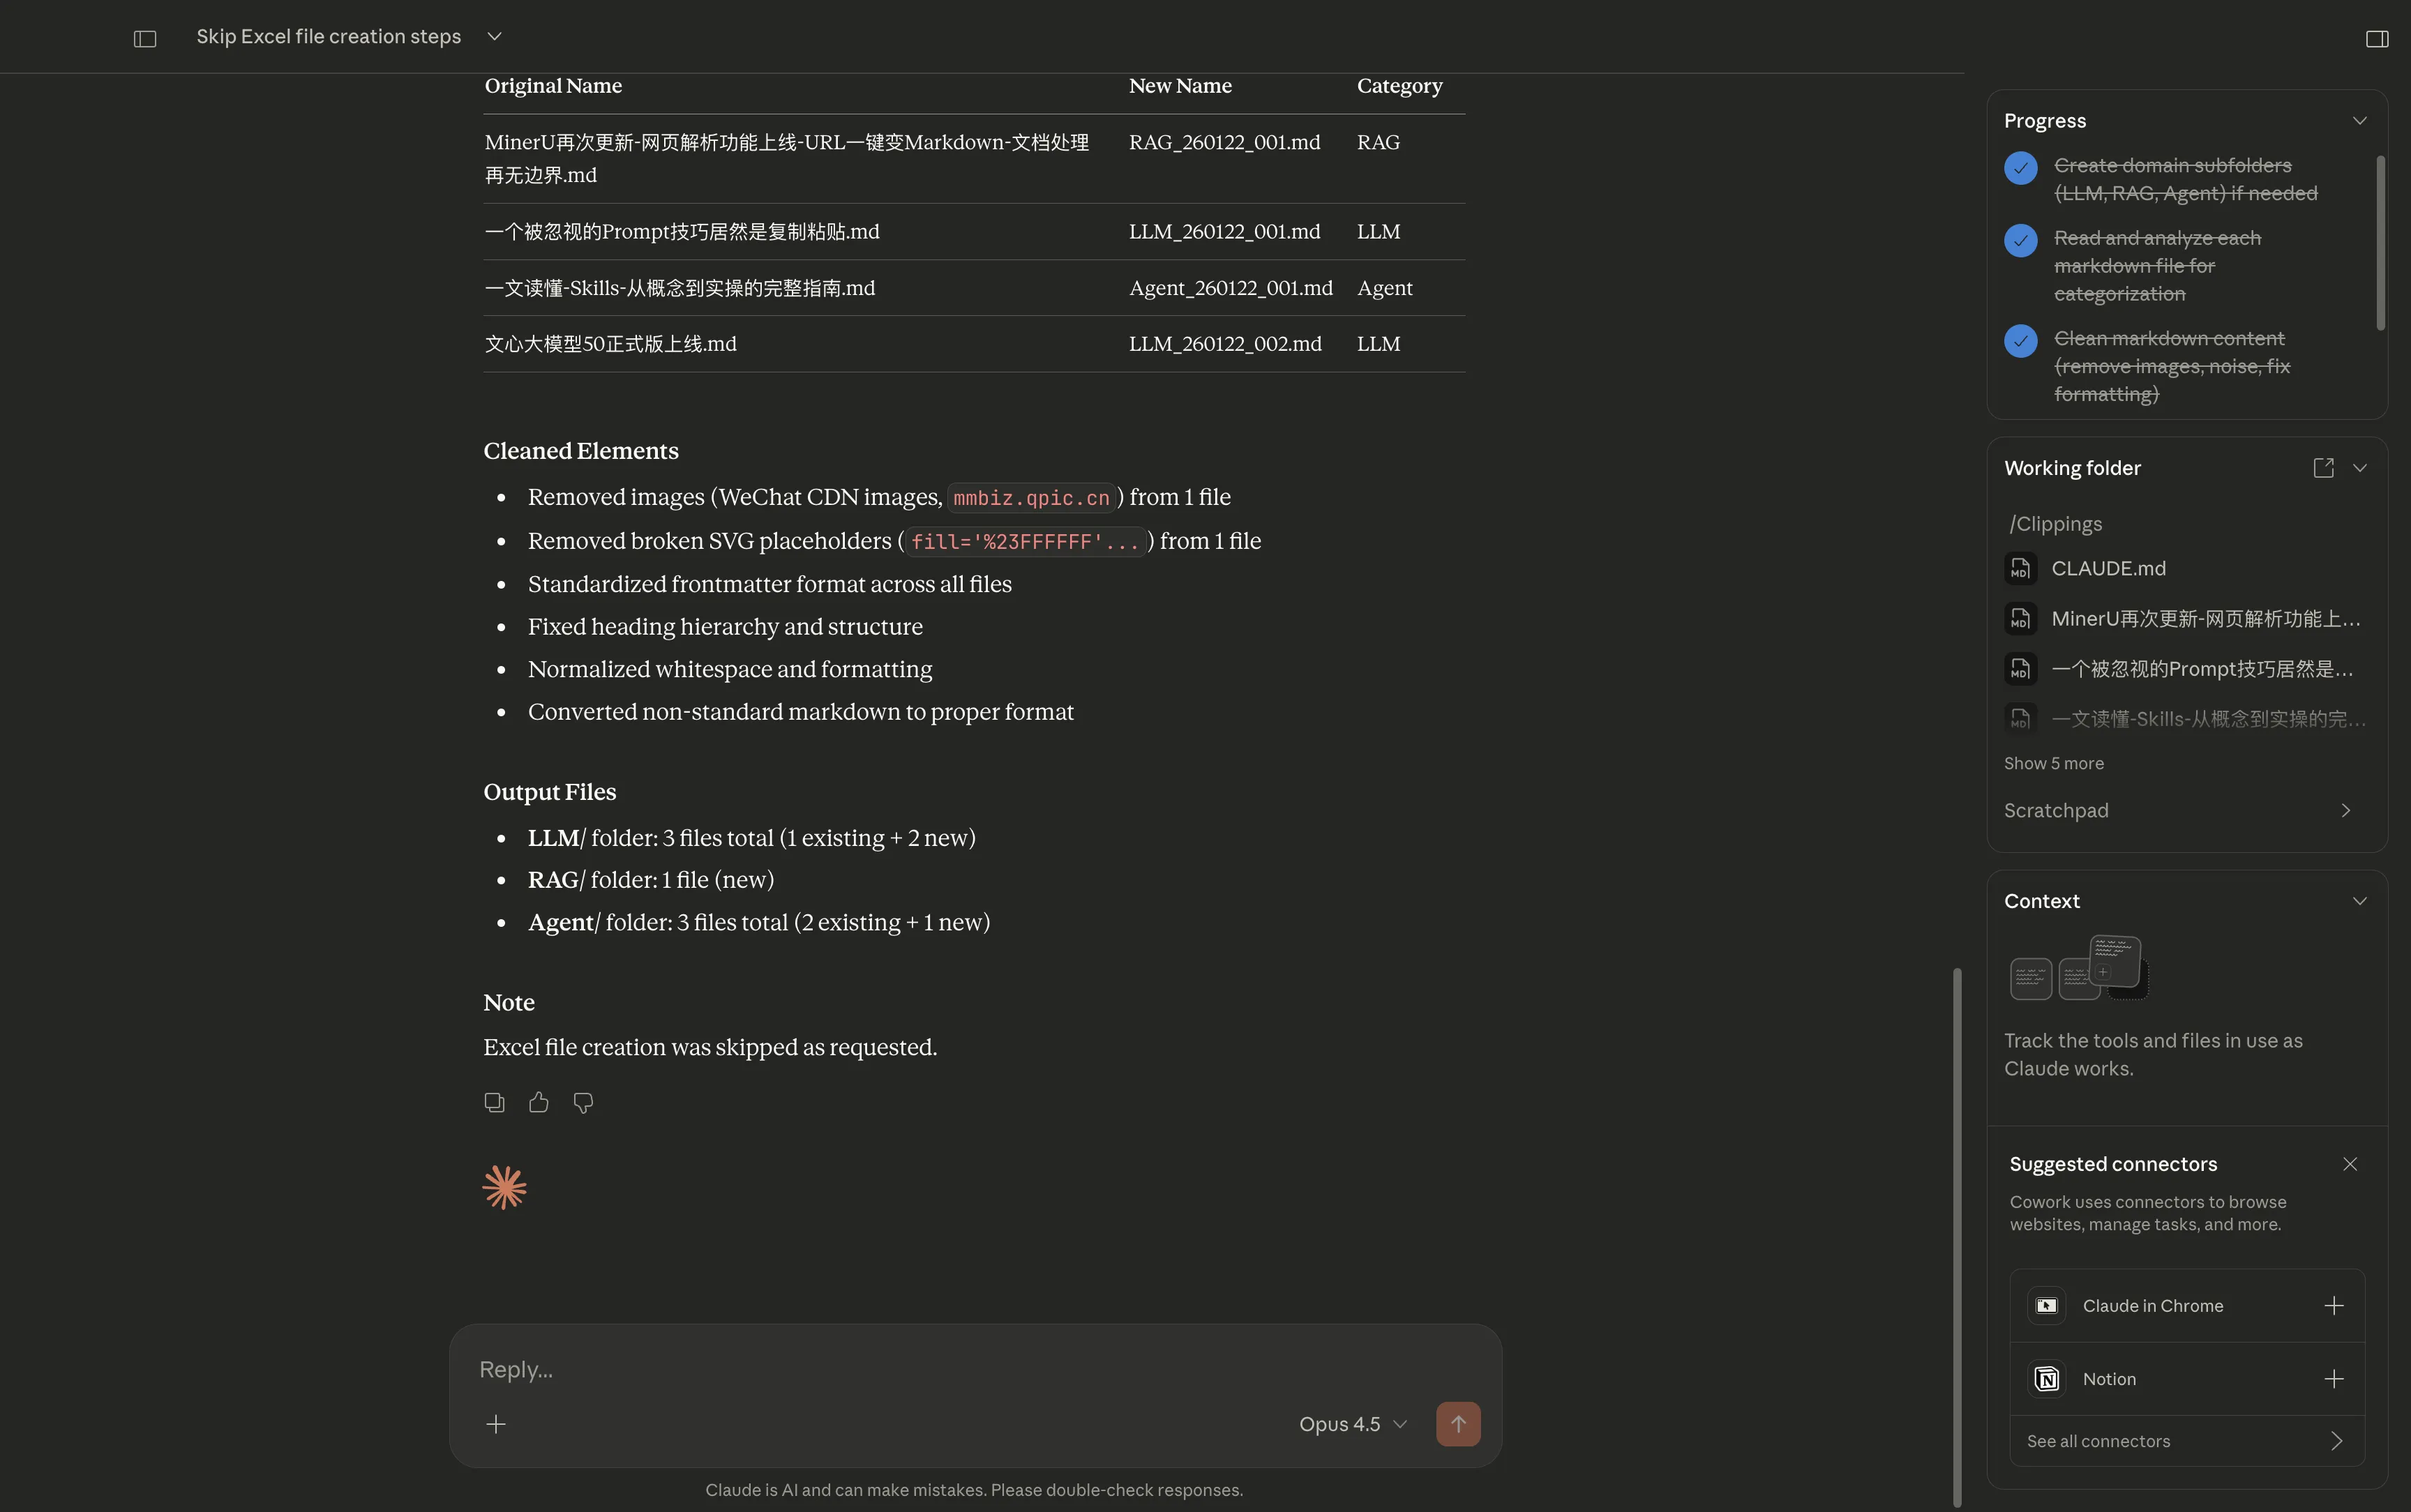
Task: Open CLAUDE.md in the working folder
Action: pos(2108,568)
